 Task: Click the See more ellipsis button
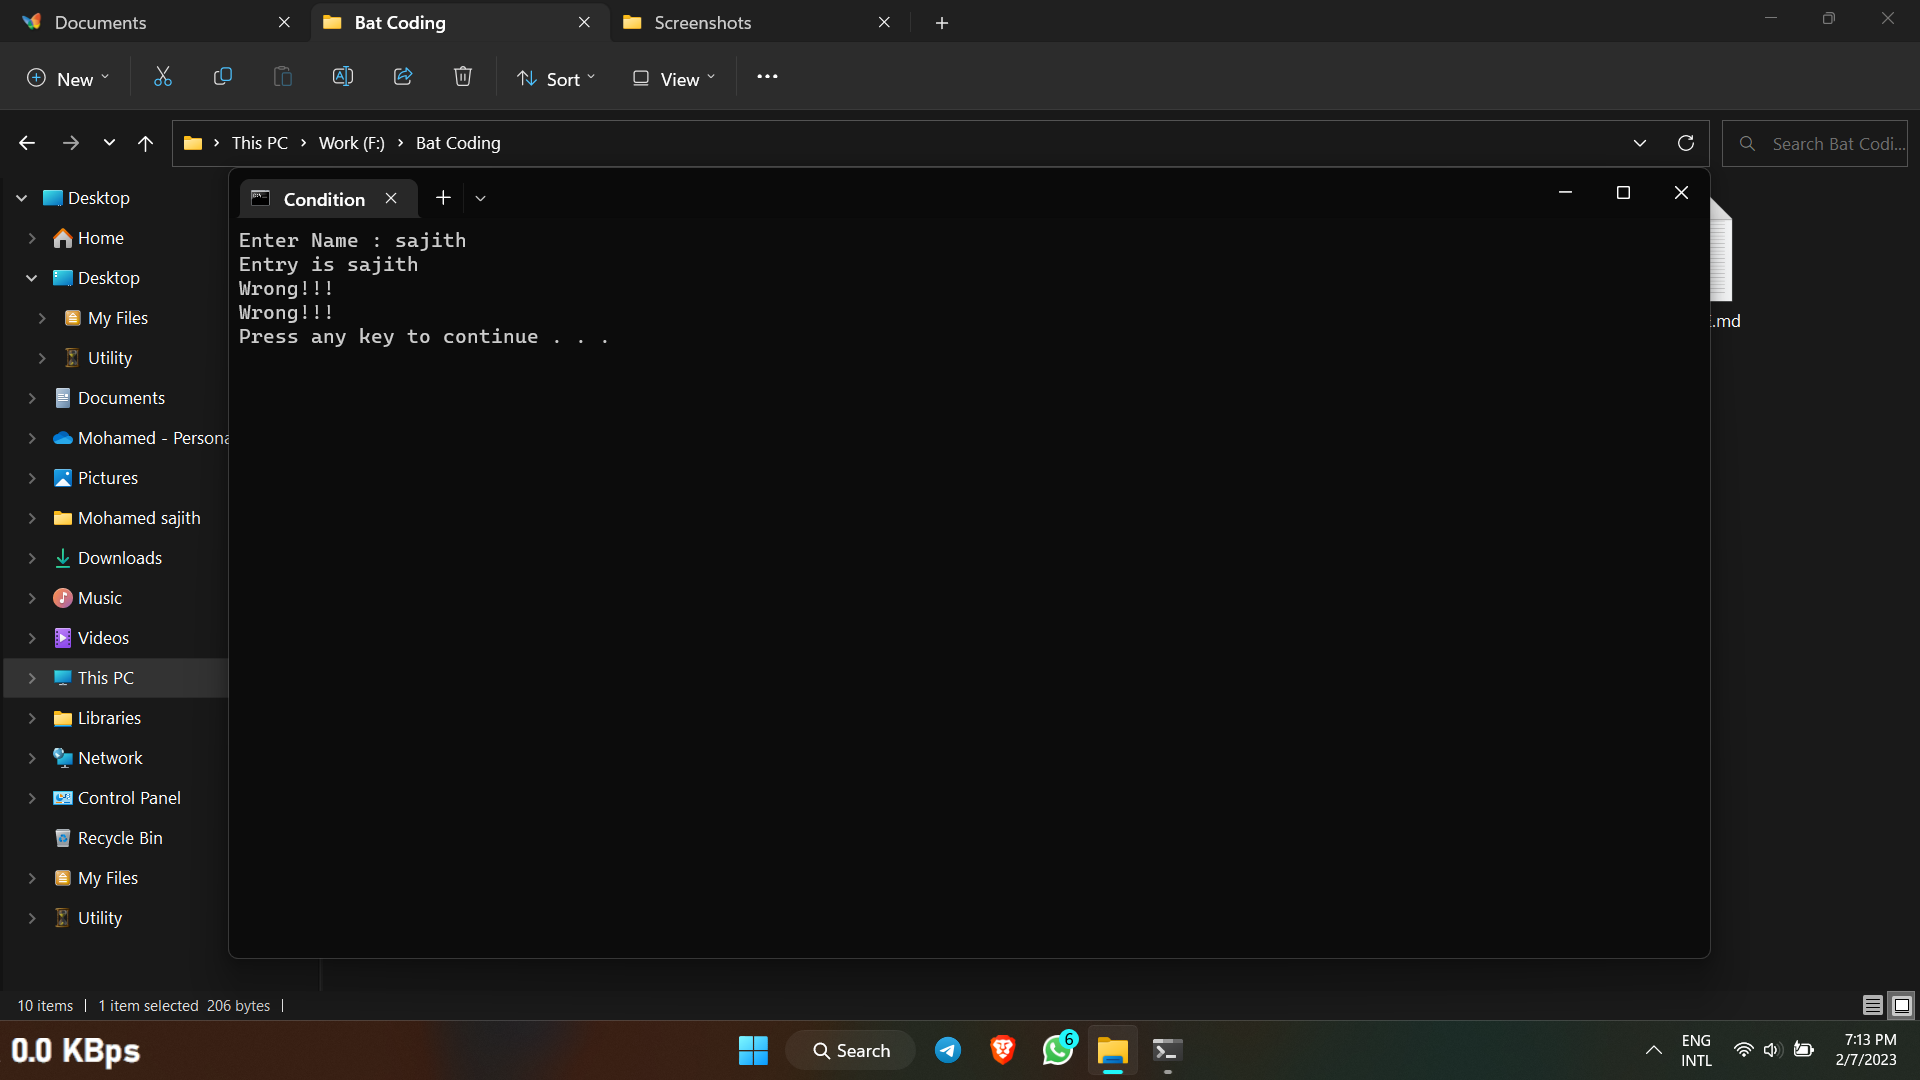pyautogui.click(x=767, y=77)
